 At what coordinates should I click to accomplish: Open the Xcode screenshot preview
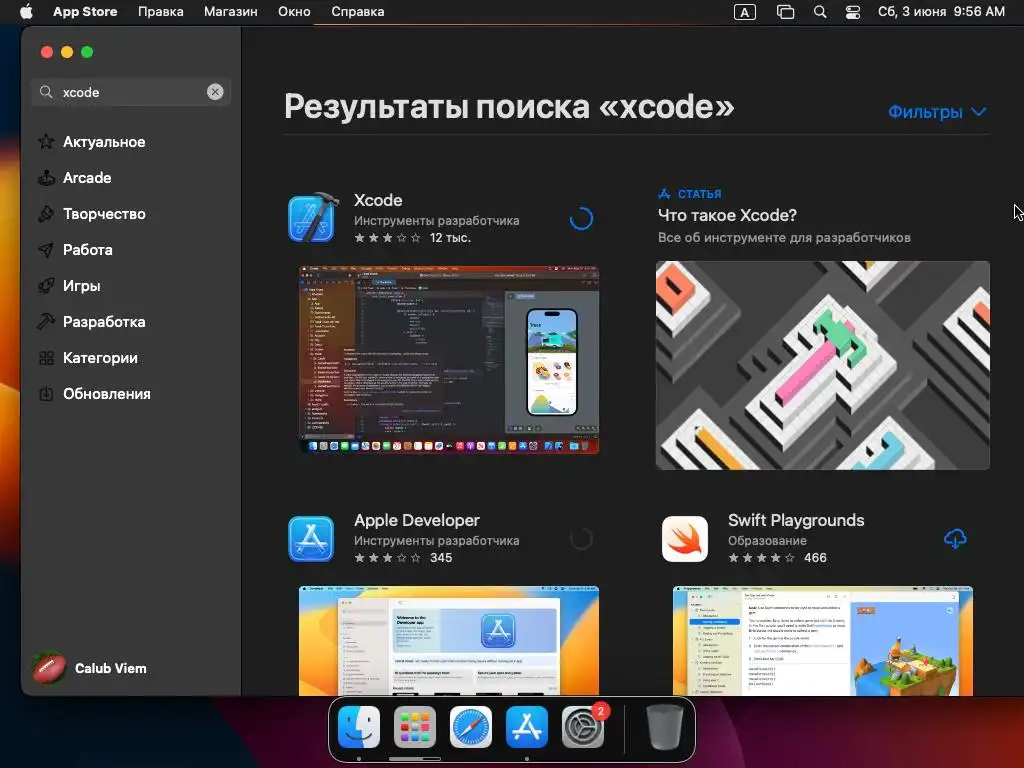pyautogui.click(x=449, y=359)
